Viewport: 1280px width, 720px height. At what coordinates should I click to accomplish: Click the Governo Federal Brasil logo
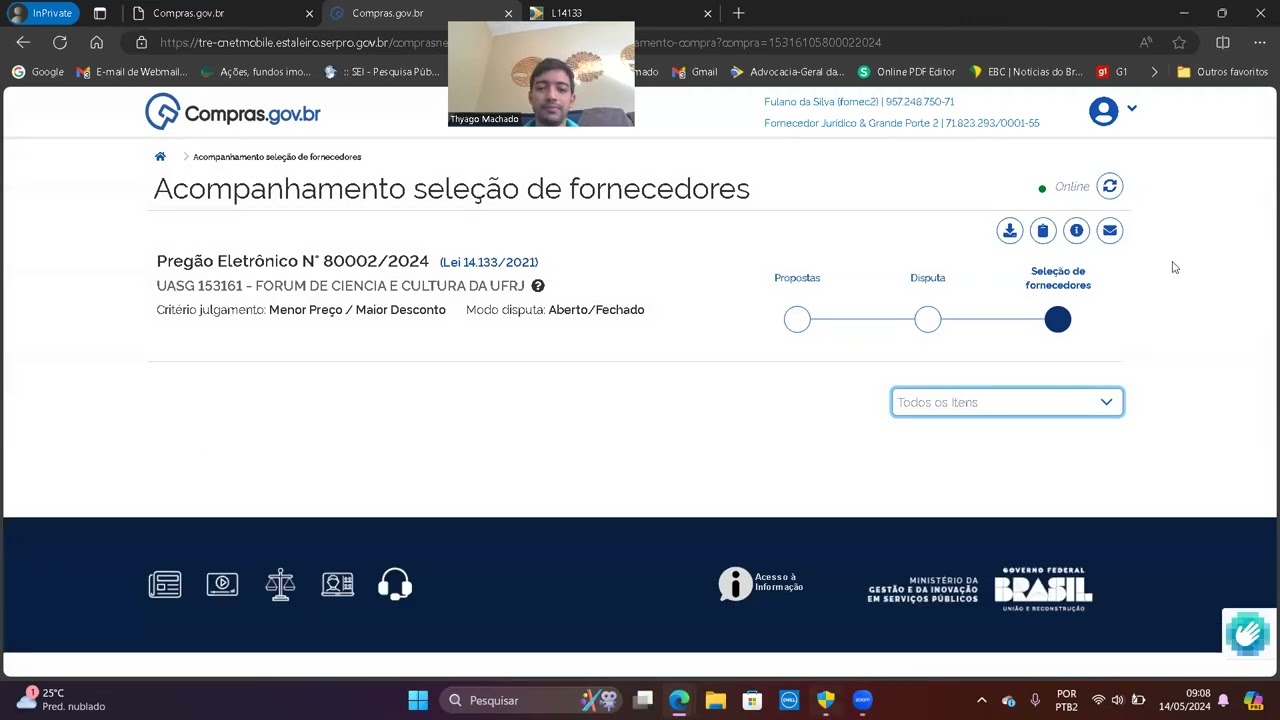click(1043, 589)
